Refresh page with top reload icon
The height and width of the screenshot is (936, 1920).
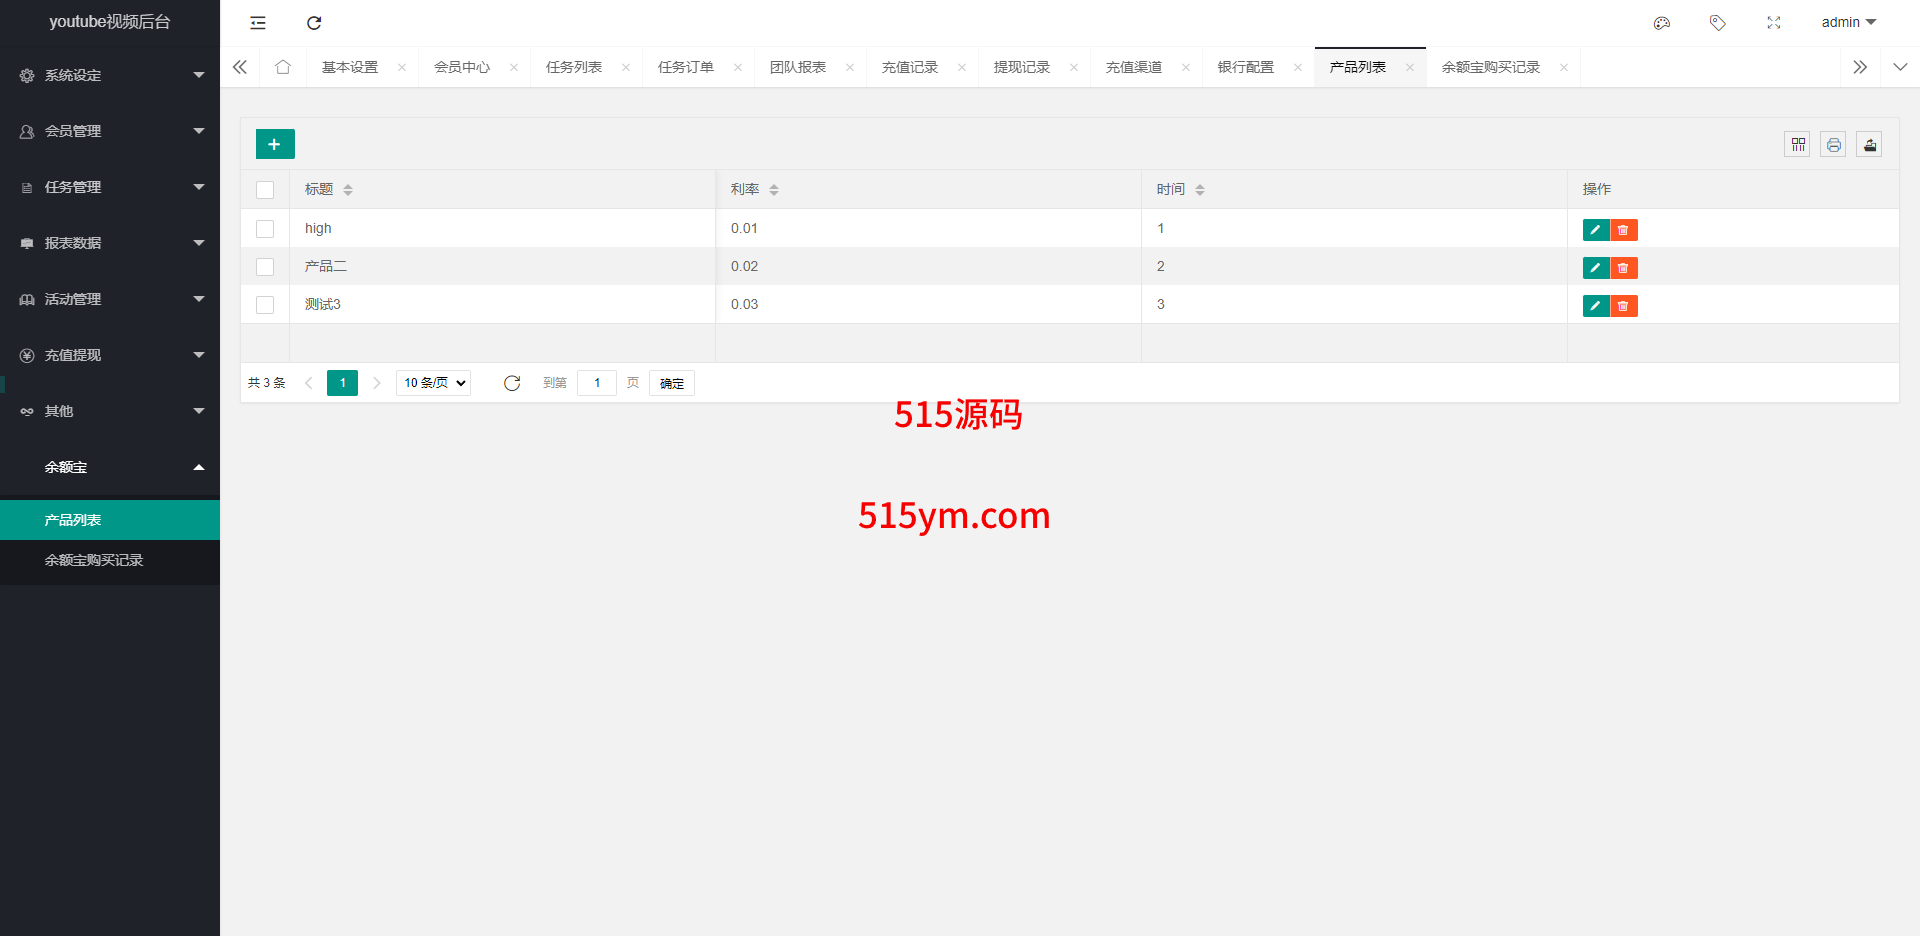click(314, 23)
